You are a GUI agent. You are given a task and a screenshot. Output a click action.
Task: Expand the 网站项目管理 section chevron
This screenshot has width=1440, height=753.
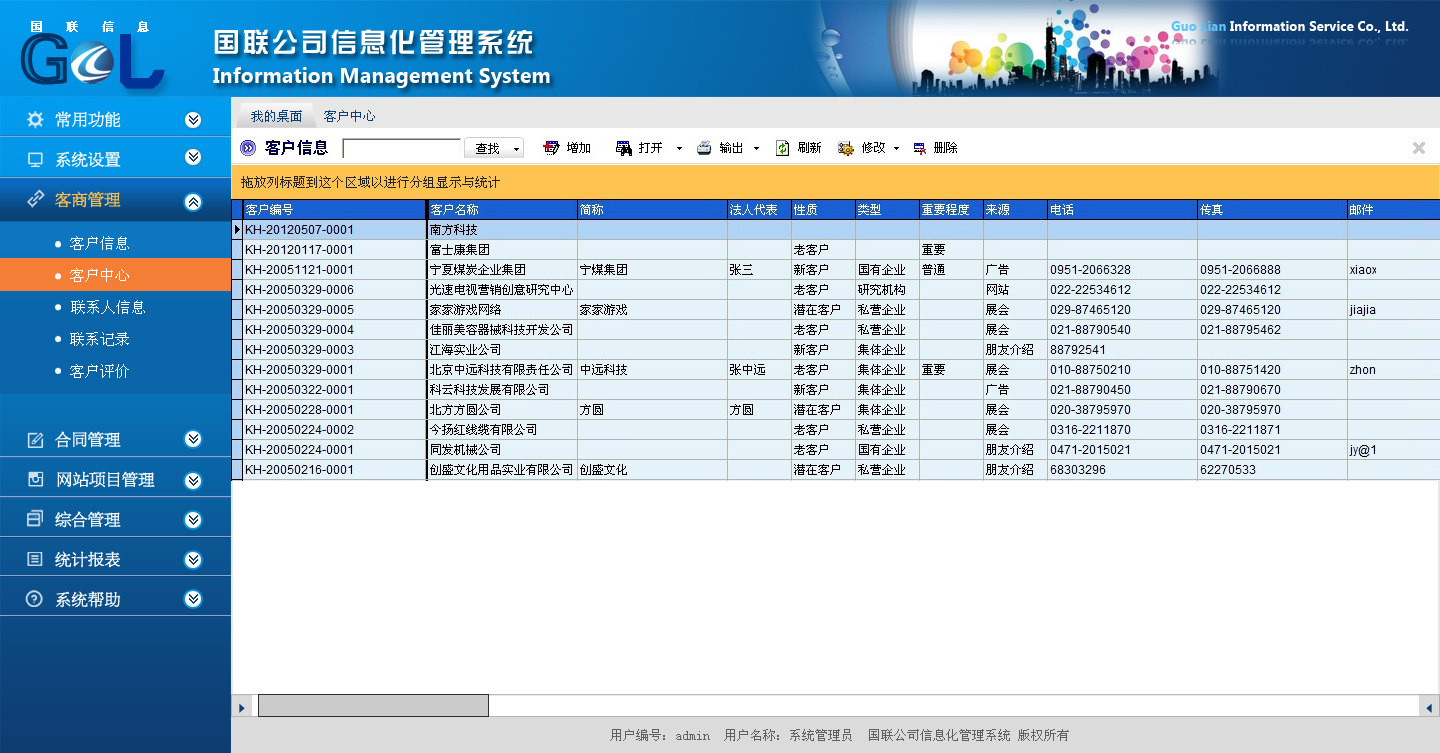[193, 480]
